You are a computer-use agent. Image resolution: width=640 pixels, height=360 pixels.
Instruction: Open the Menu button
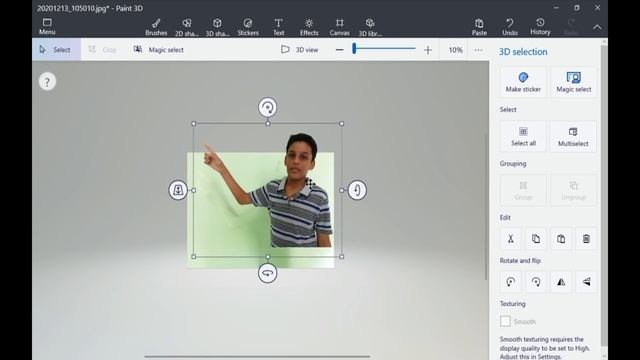(x=47, y=27)
